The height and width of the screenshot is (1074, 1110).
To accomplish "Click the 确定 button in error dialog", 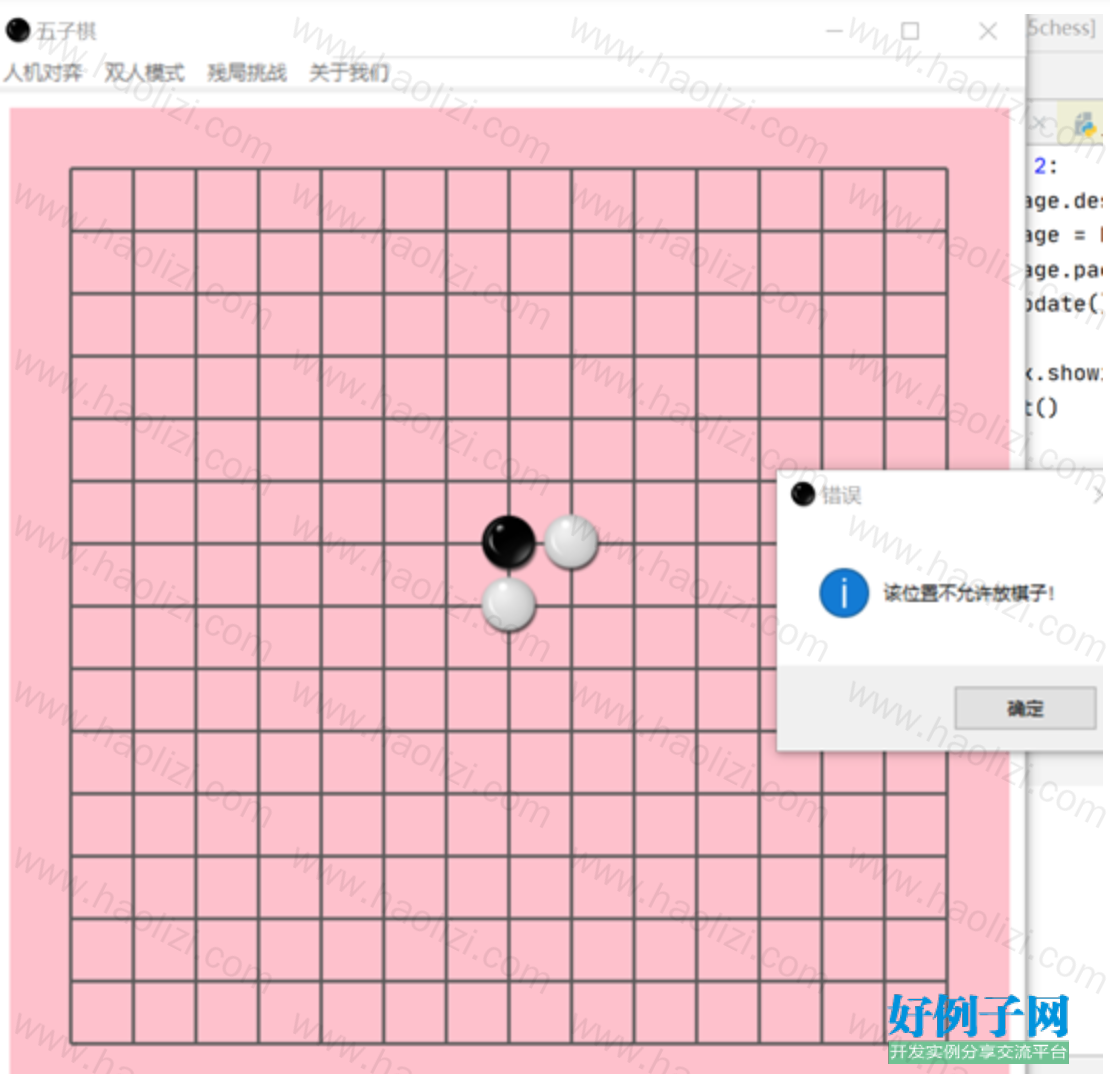I will (1025, 708).
